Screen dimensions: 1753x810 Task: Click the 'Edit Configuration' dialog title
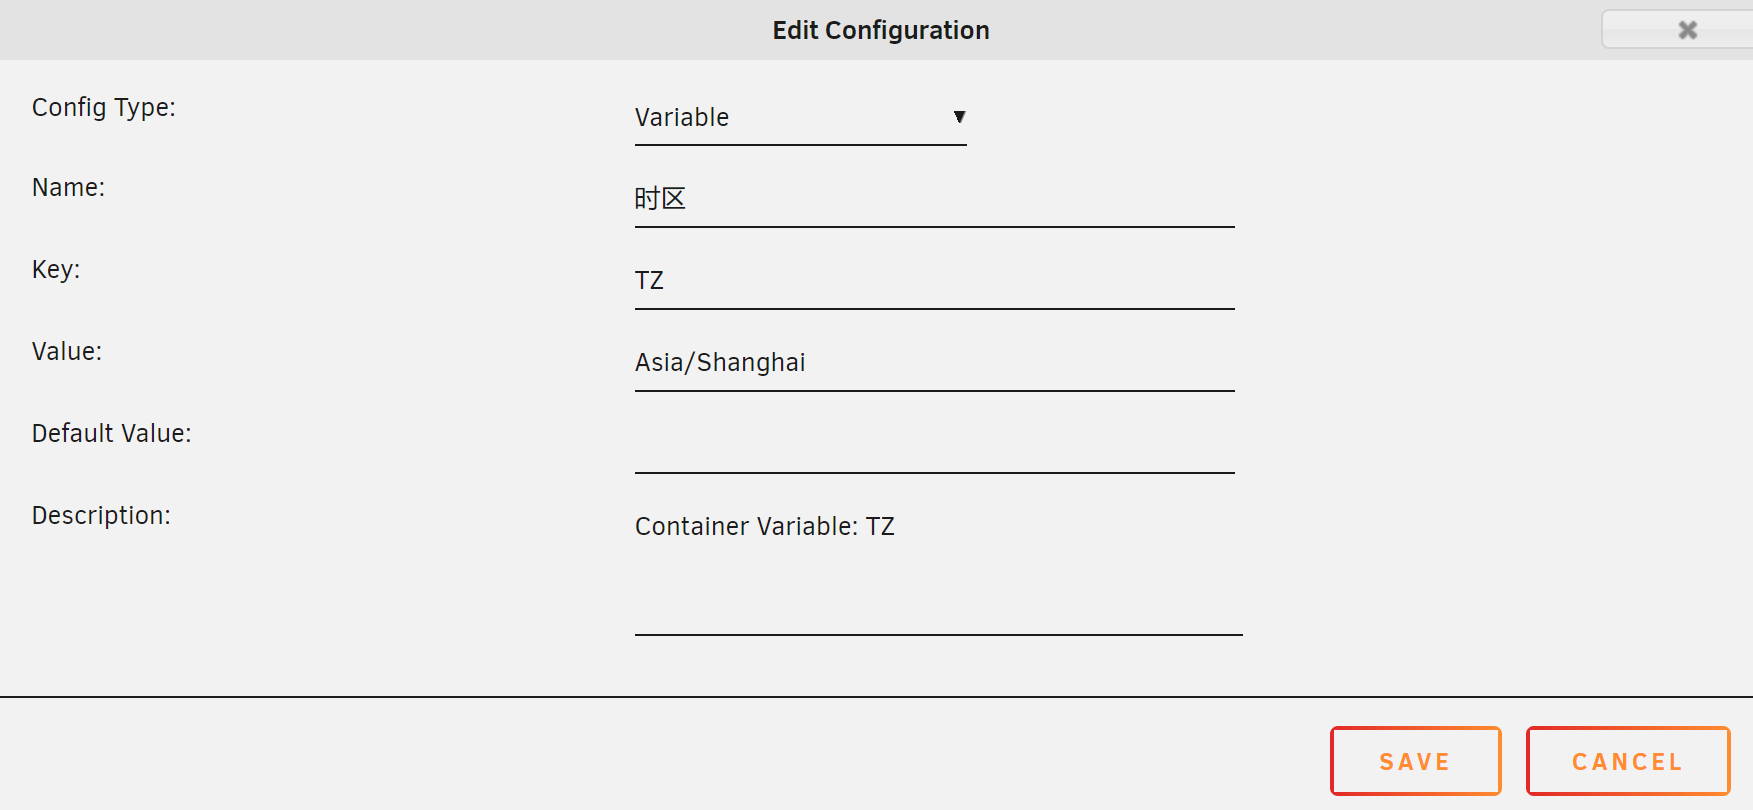pyautogui.click(x=881, y=30)
